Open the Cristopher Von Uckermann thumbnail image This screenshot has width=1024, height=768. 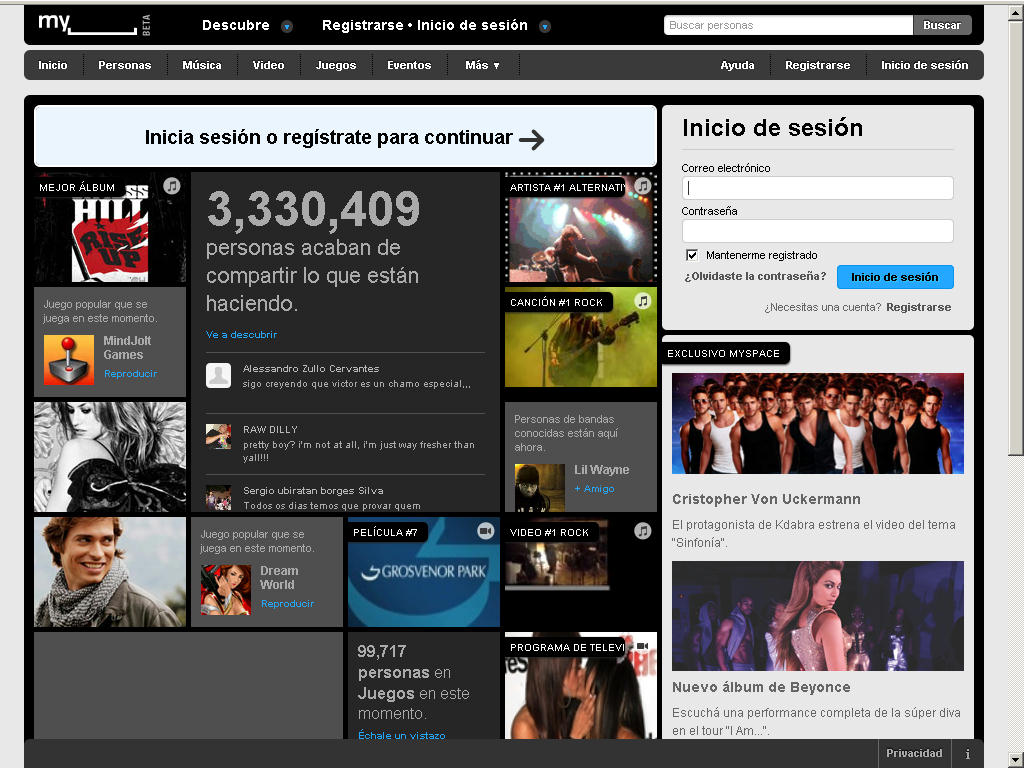(818, 423)
